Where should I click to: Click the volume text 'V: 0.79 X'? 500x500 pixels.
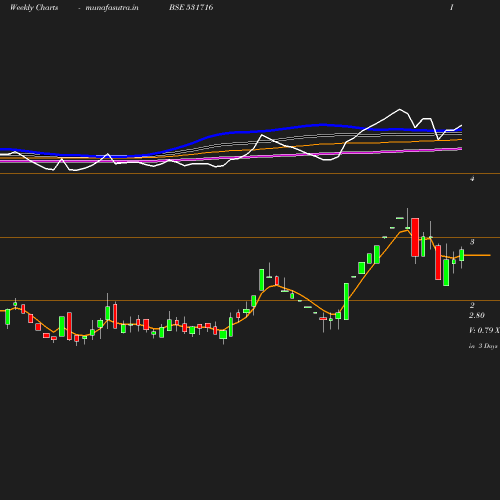pyautogui.click(x=484, y=330)
